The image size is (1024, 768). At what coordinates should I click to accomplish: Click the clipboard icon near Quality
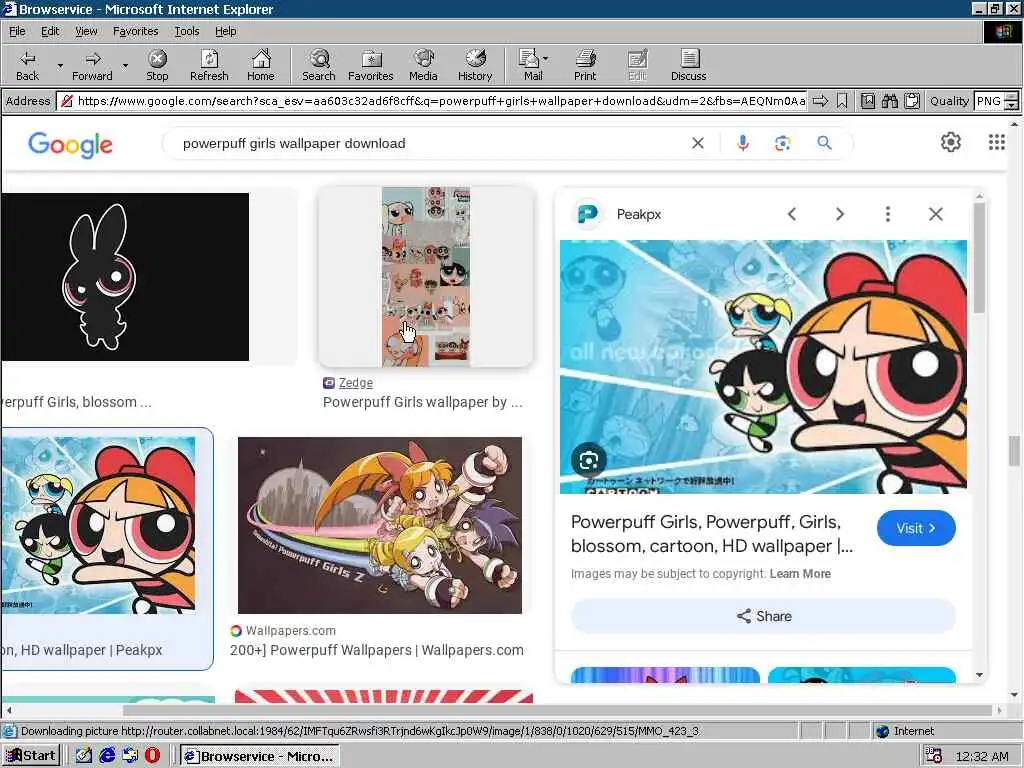pos(912,101)
